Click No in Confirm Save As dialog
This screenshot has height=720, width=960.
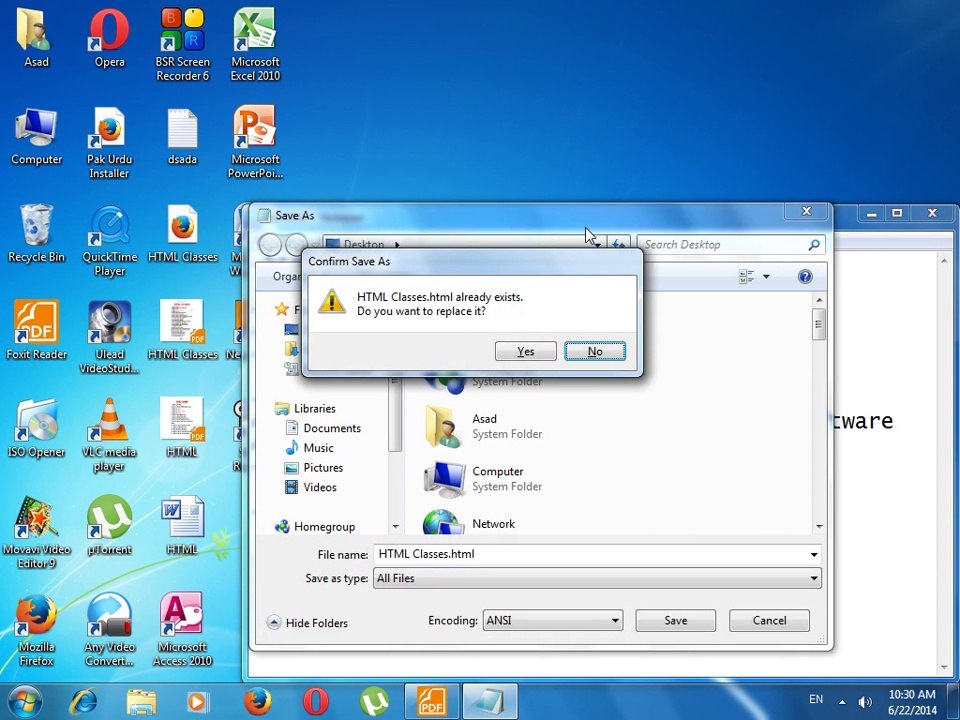(x=594, y=351)
